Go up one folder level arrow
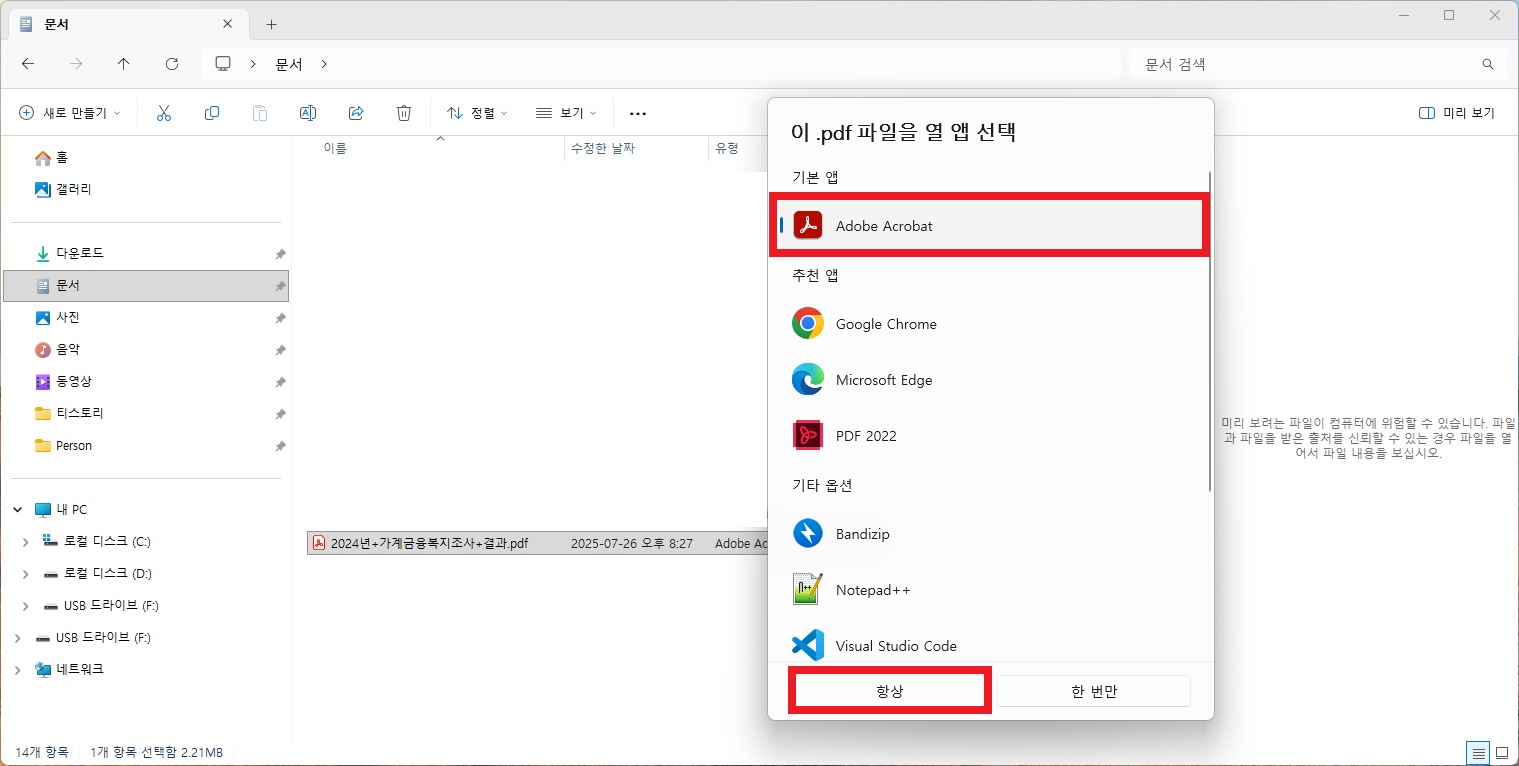This screenshot has width=1519, height=766. 124,64
